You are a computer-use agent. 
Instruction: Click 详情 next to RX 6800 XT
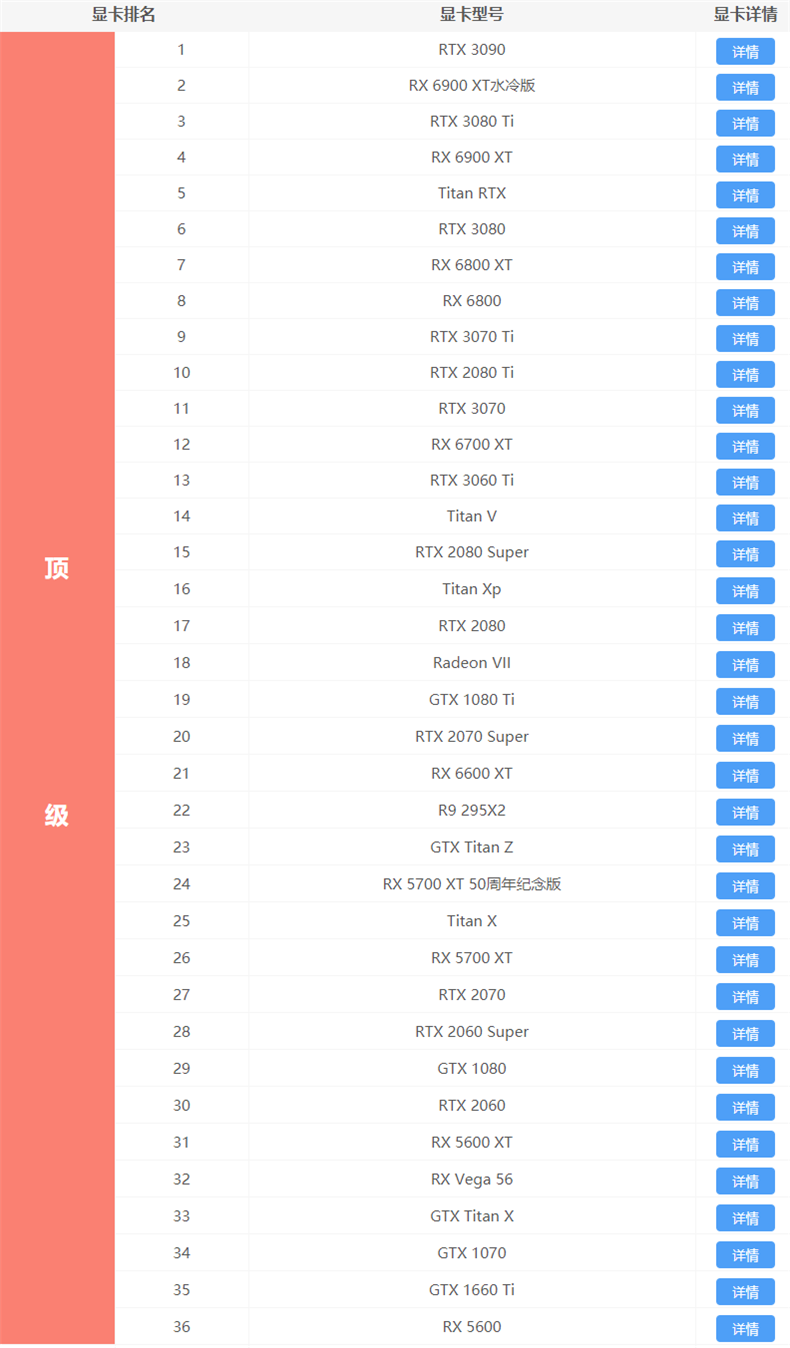(x=745, y=267)
